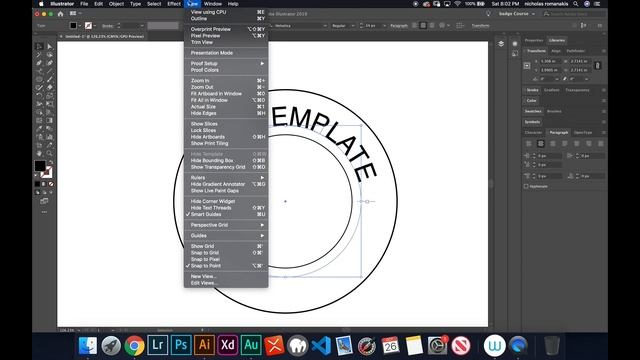The width and height of the screenshot is (640, 360).
Task: Switch to the Pathfinder panel tab
Action: point(576,51)
